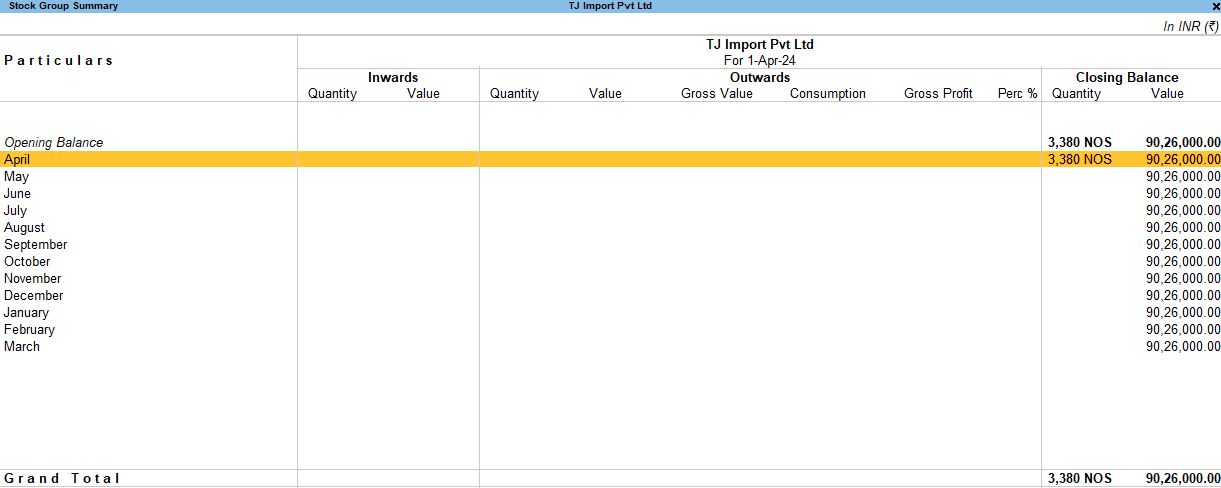Click the Closing Balance Value sub-header
Screen dimensions: 1221x488
tap(1167, 93)
